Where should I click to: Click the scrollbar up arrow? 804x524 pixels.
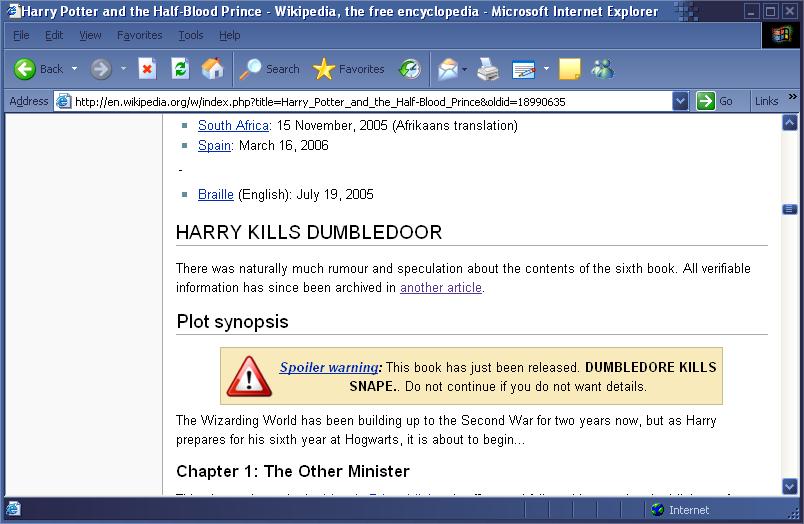coord(790,123)
